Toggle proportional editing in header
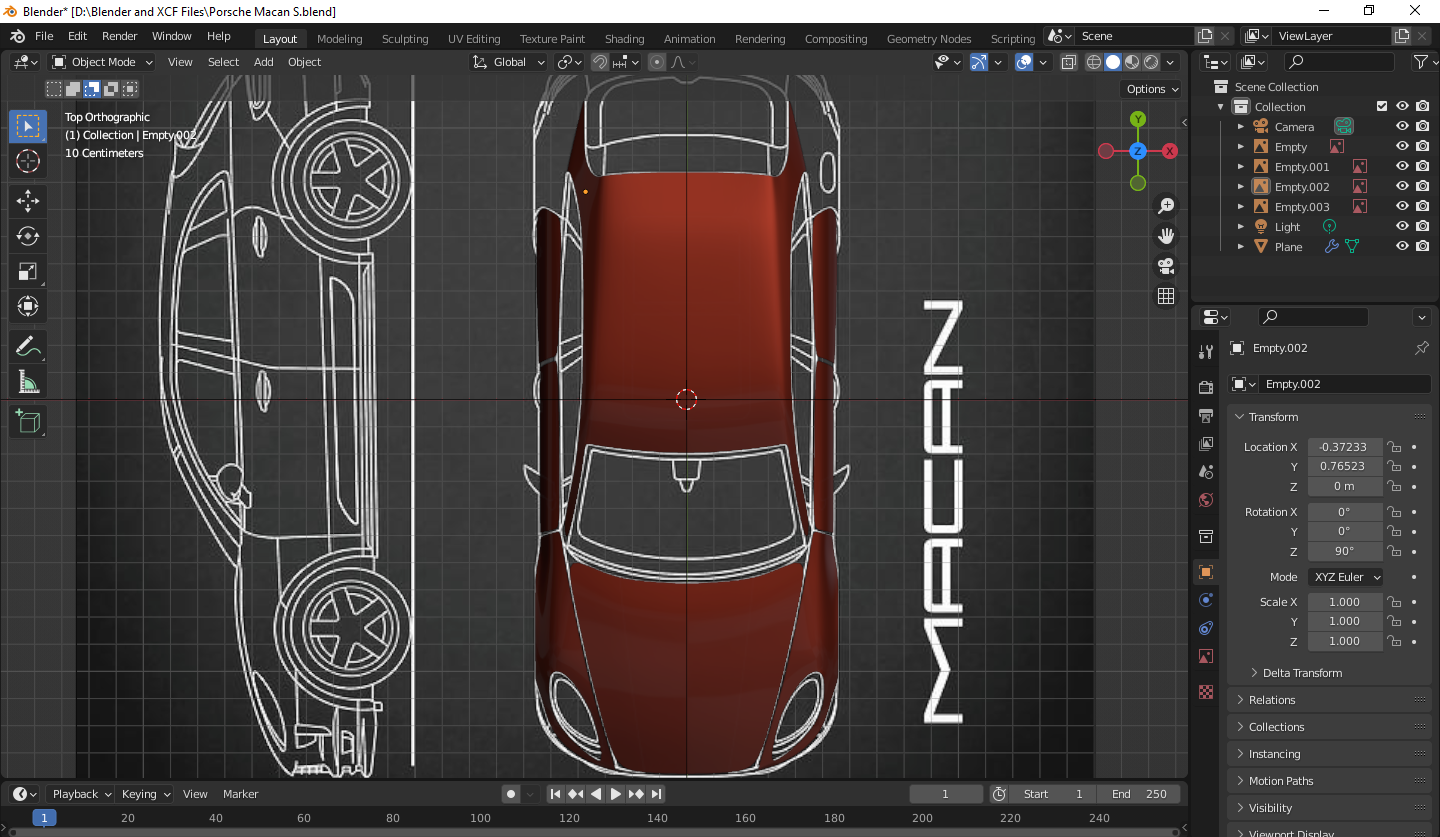The height and width of the screenshot is (837, 1440). click(657, 62)
